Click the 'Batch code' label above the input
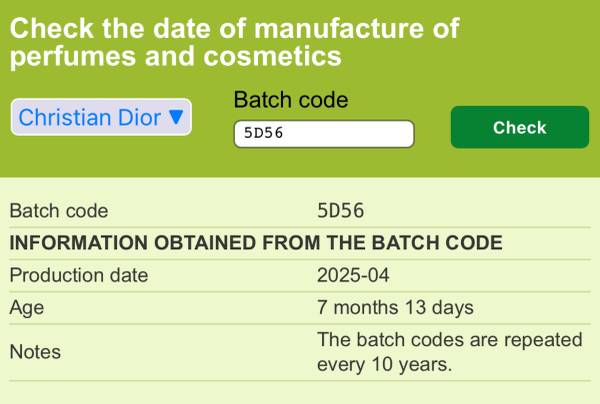This screenshot has width=600, height=404. (290, 100)
